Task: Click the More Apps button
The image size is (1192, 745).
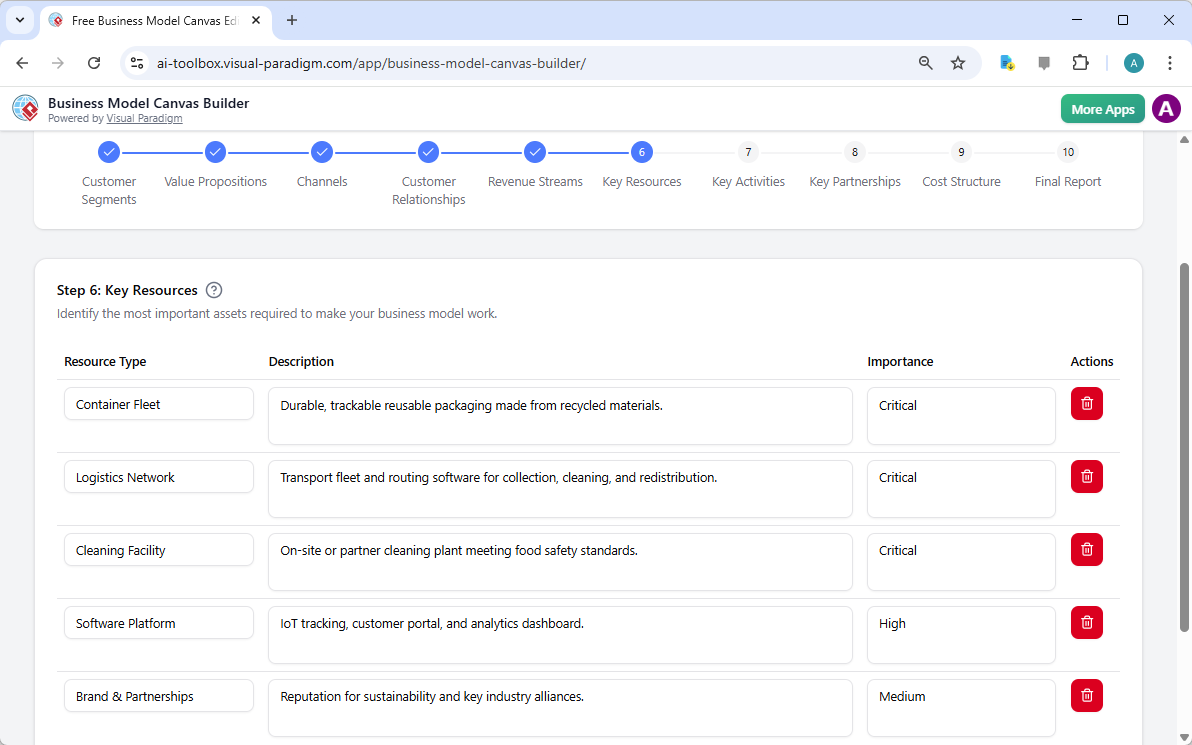Action: [1102, 108]
